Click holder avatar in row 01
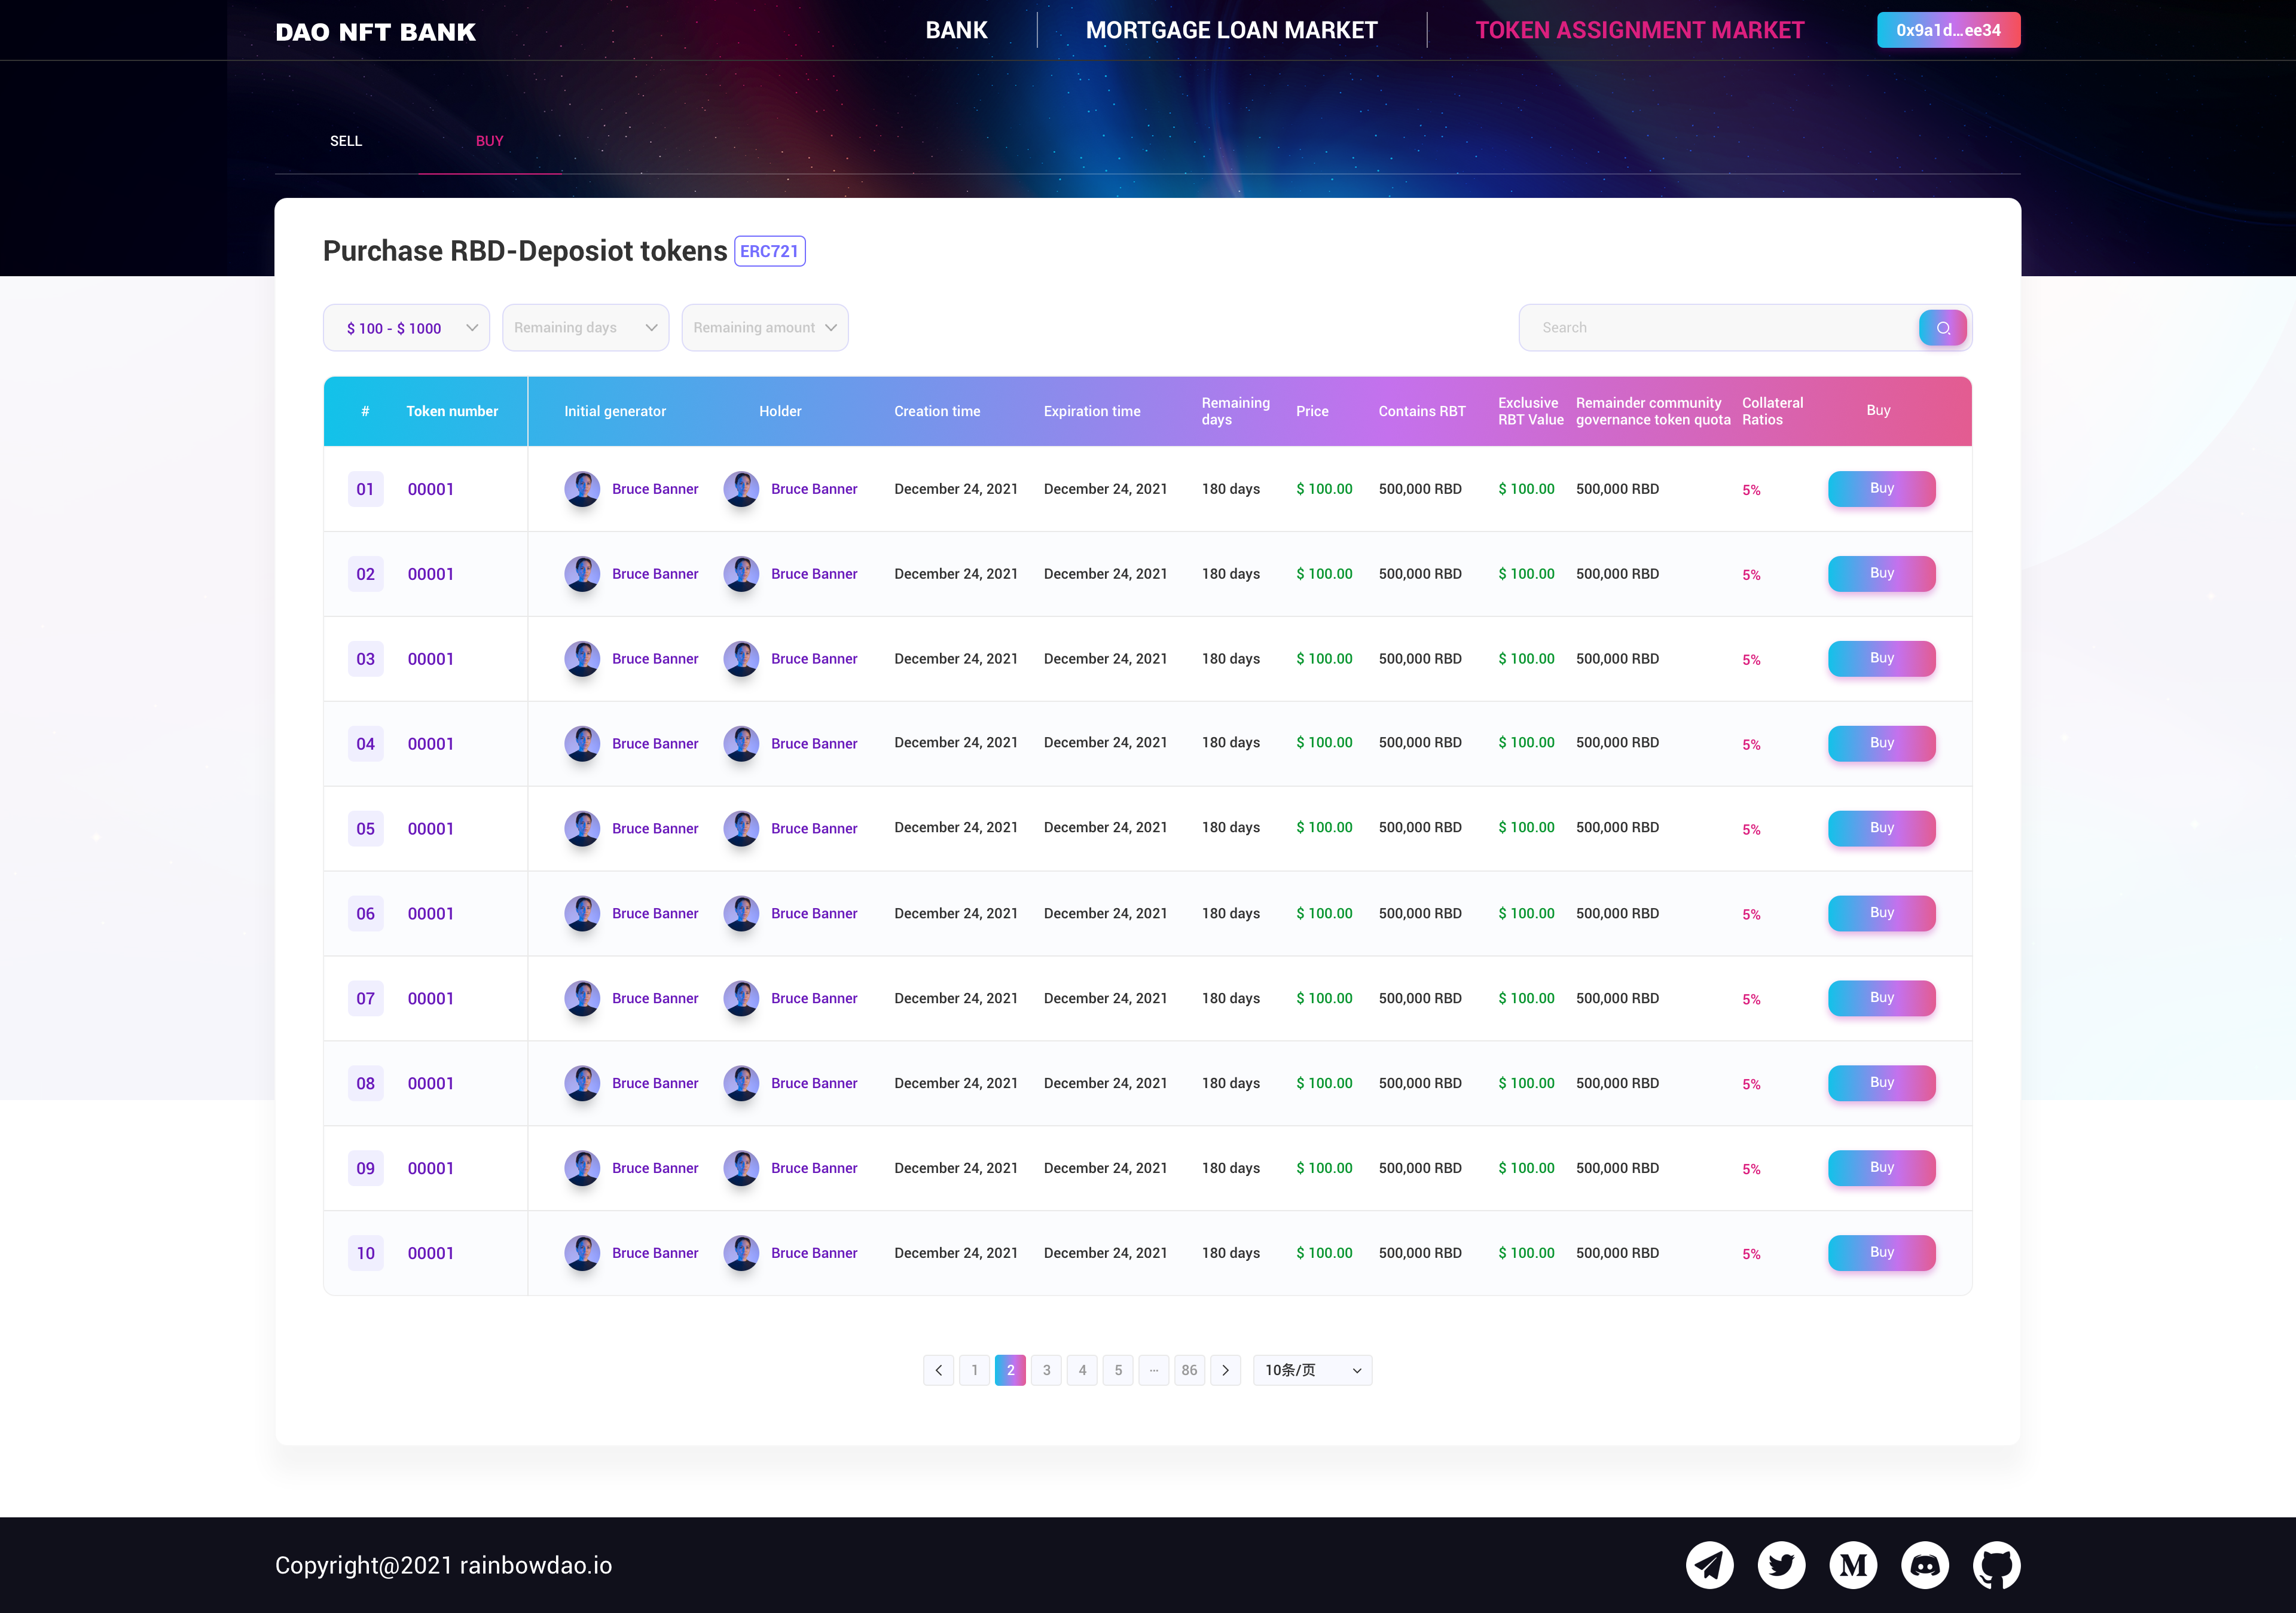The width and height of the screenshot is (2296, 1613). (741, 489)
